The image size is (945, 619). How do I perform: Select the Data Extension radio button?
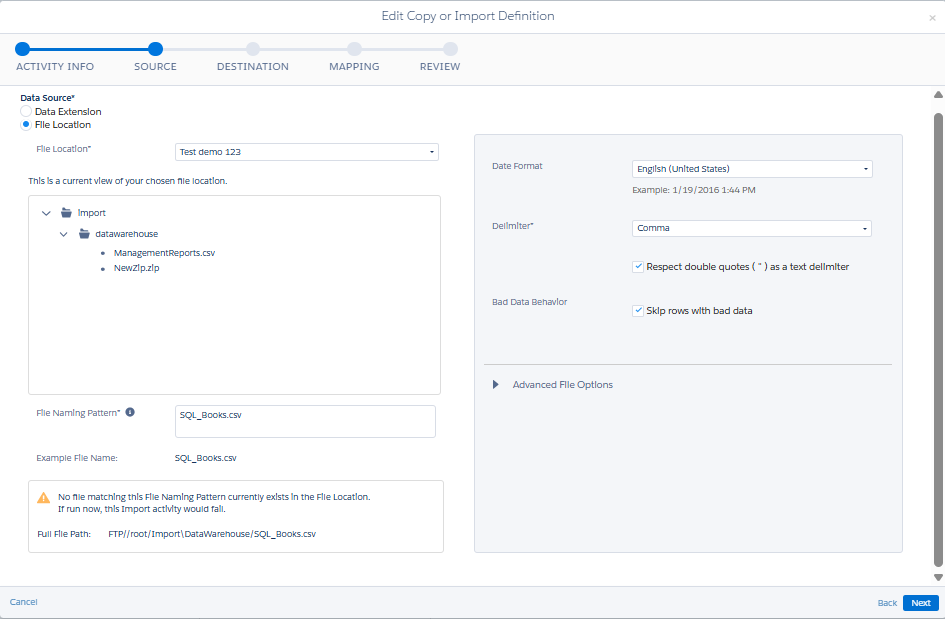coord(26,112)
